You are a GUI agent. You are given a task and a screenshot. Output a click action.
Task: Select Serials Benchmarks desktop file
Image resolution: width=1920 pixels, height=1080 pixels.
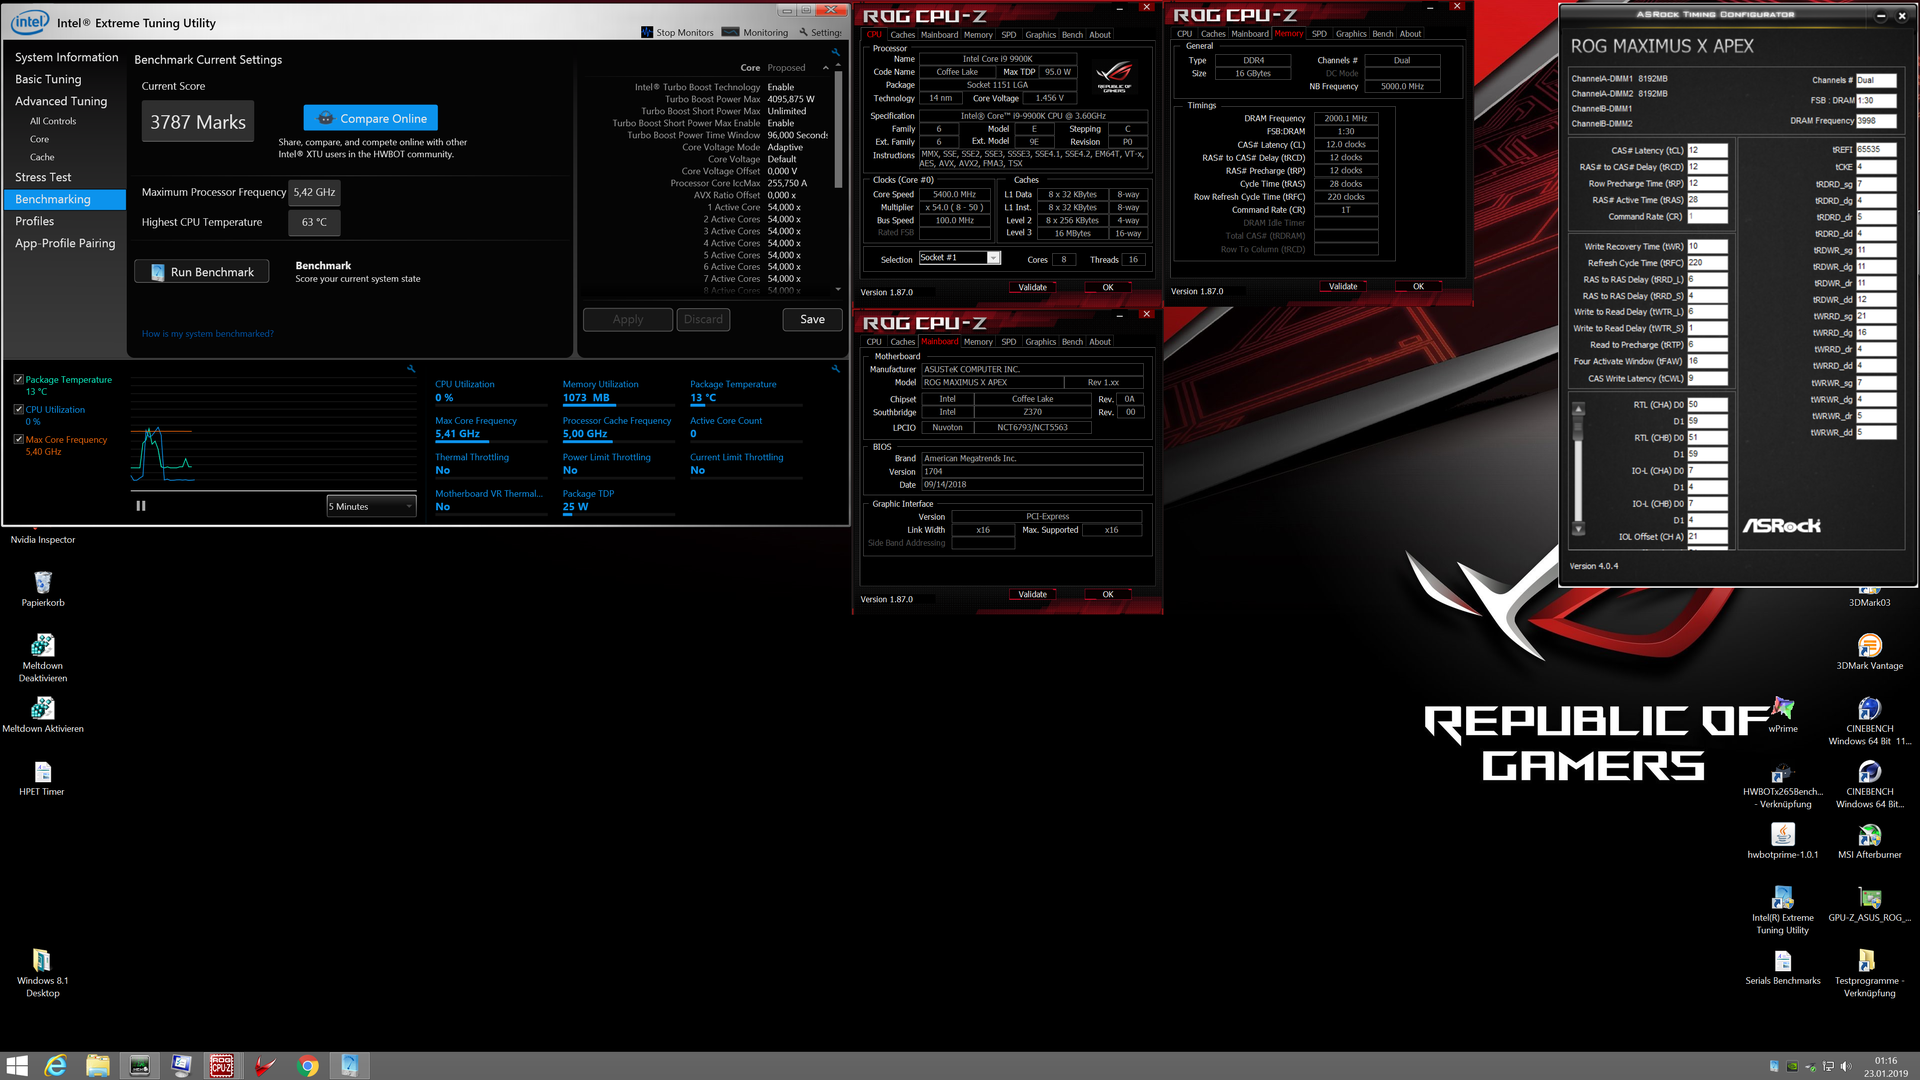pyautogui.click(x=1782, y=966)
